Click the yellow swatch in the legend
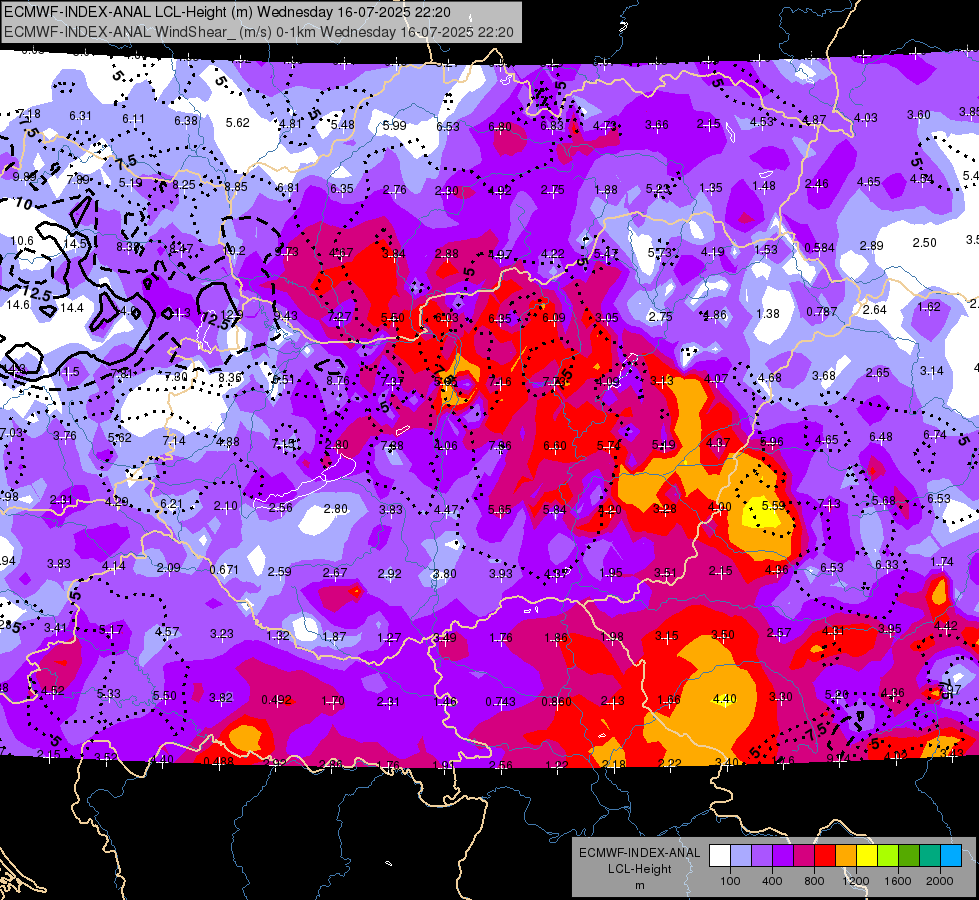This screenshot has width=979, height=900. pos(867,855)
